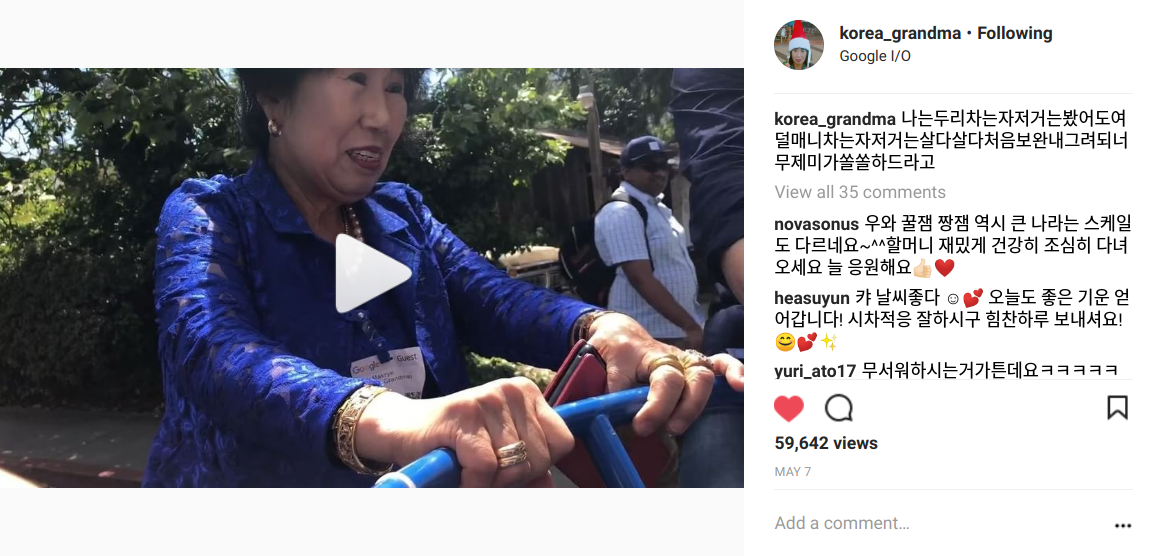
Task: Click korea_grandma username in caption
Action: (835, 120)
